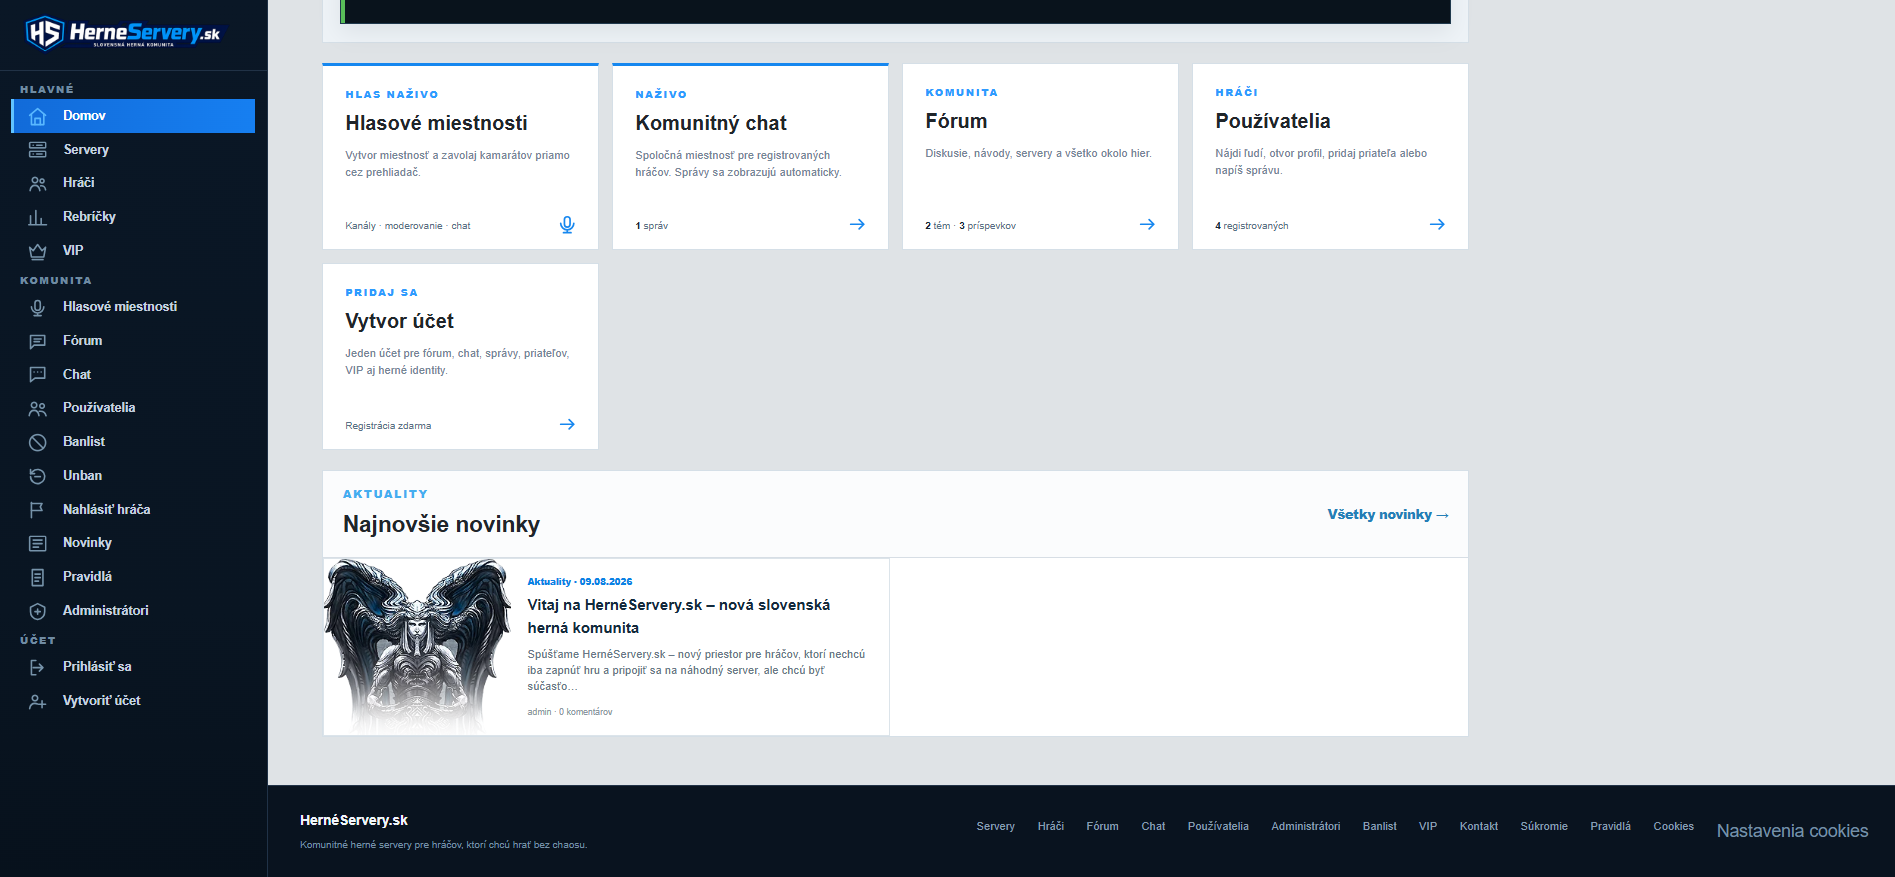Click the Aktuality category tag on news
1895x877 pixels.
(x=549, y=581)
